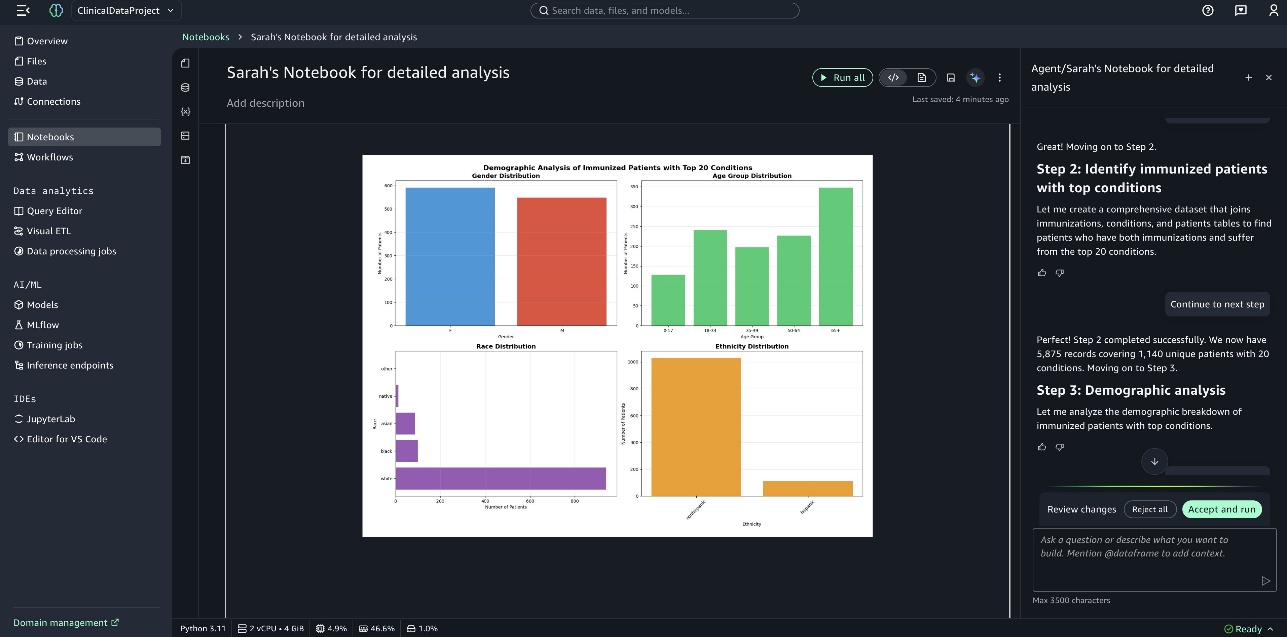Click the help icon in top bar
The width and height of the screenshot is (1287, 637).
click(x=1208, y=10)
